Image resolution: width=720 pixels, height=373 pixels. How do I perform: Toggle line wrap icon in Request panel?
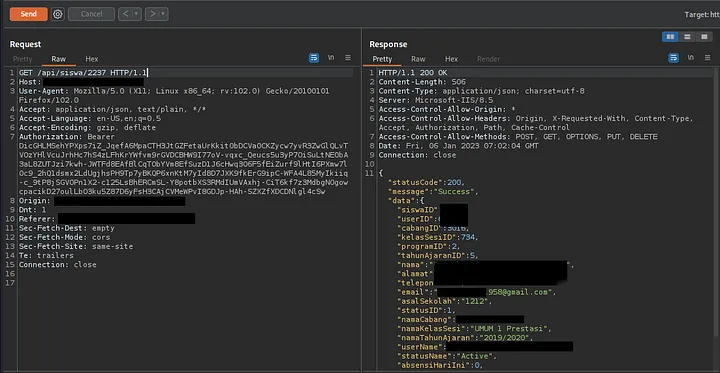314,58
